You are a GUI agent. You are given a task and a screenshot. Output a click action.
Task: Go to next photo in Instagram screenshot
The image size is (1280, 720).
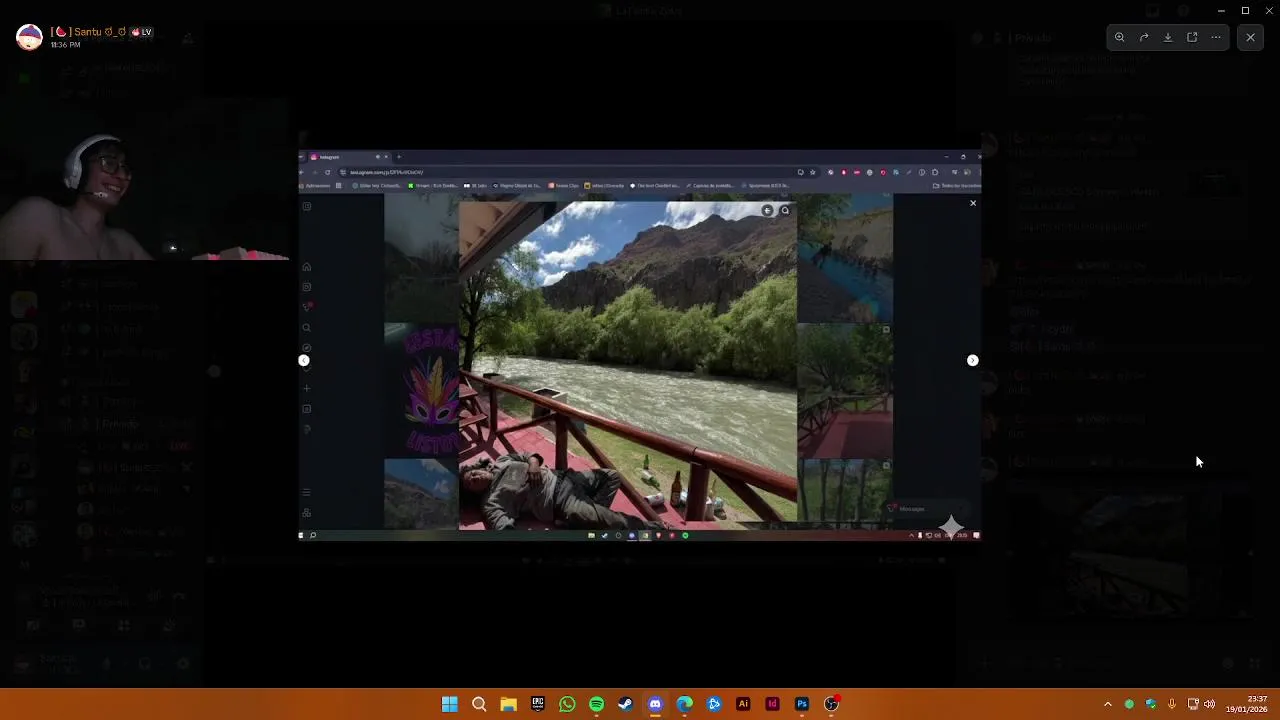(972, 360)
